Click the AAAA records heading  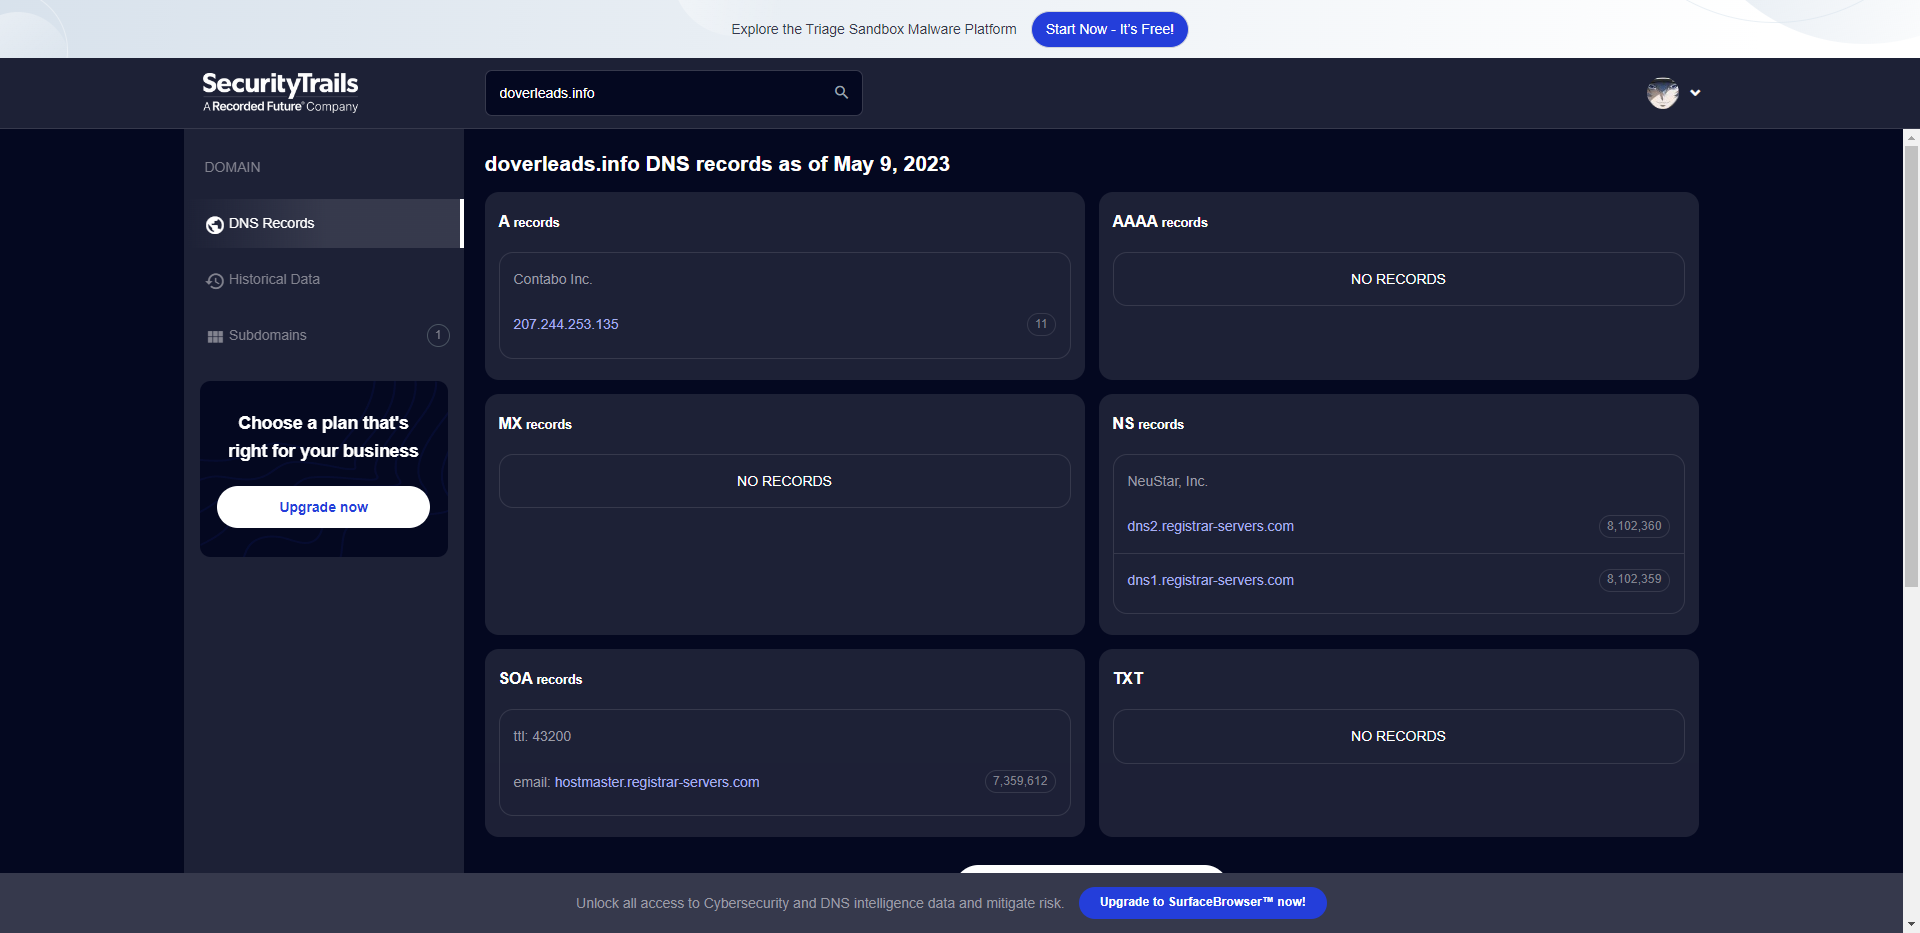click(x=1160, y=222)
